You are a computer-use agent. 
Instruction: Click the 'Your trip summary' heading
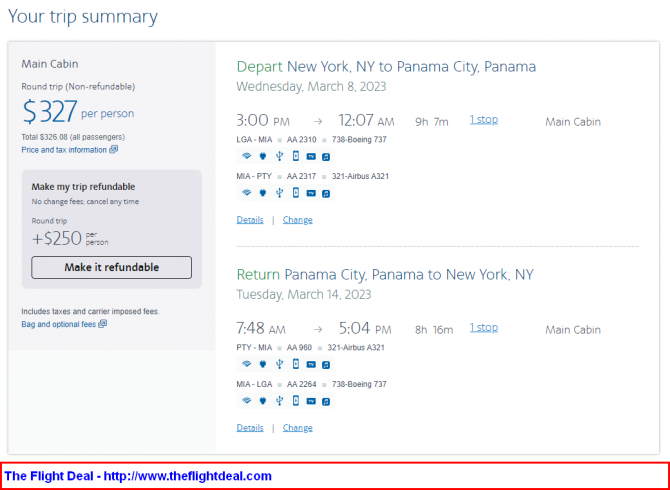(x=83, y=17)
